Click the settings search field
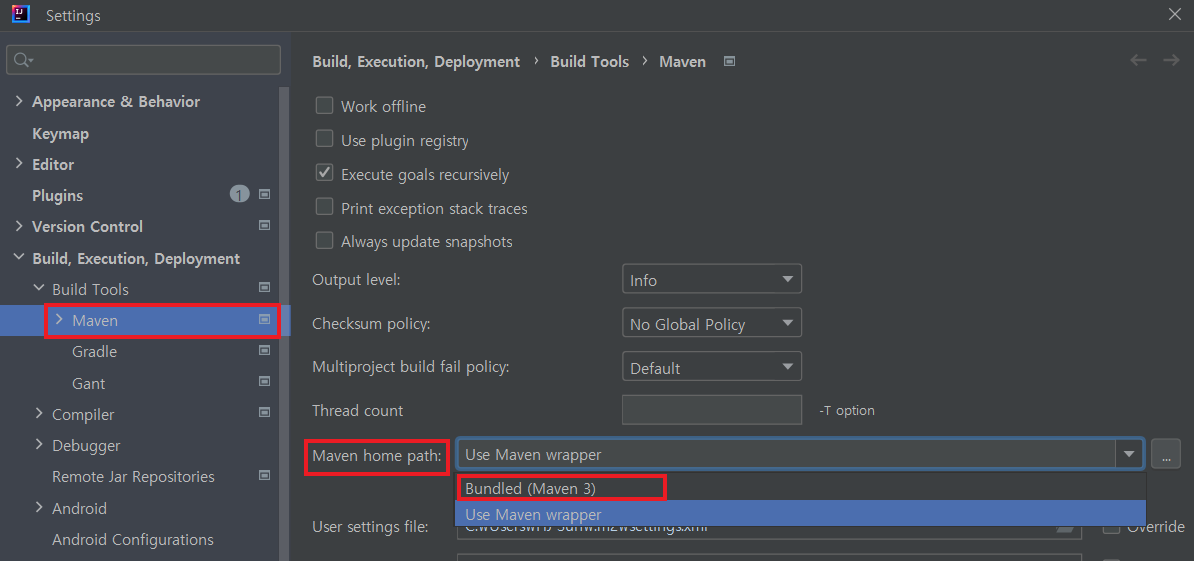Screen dimensions: 1194x561 click(143, 60)
